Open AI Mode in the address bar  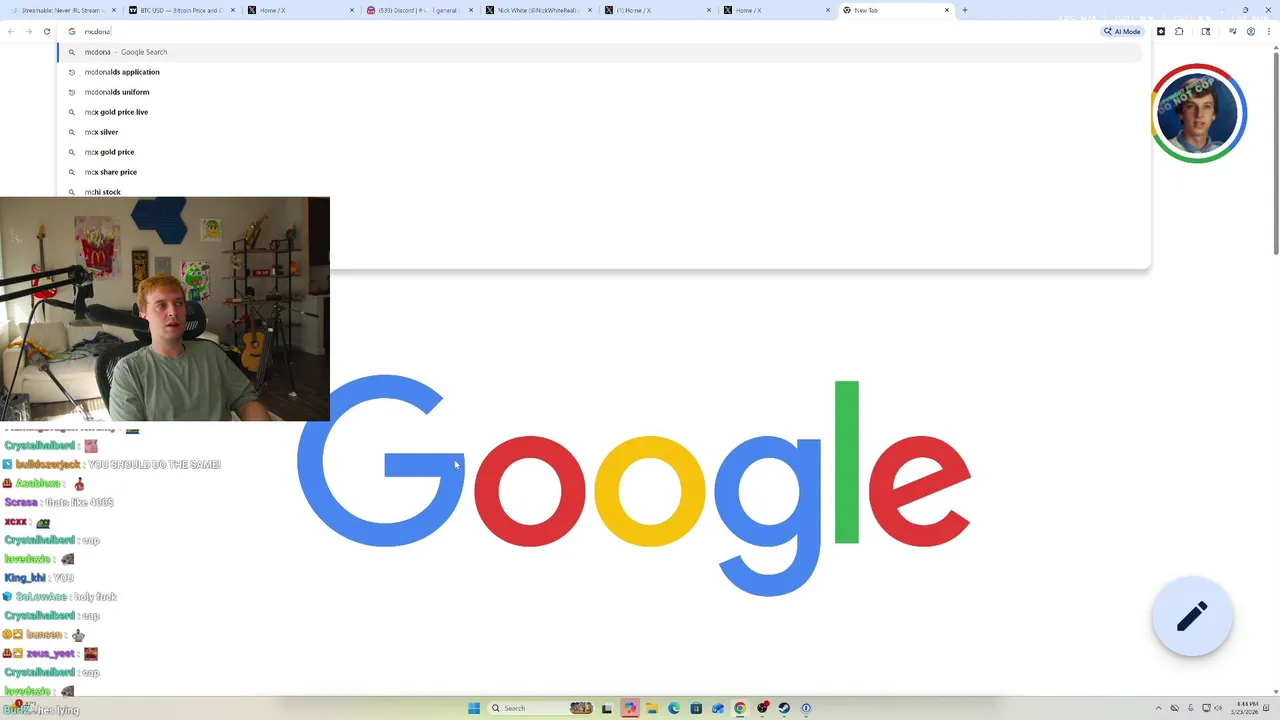click(x=1123, y=31)
